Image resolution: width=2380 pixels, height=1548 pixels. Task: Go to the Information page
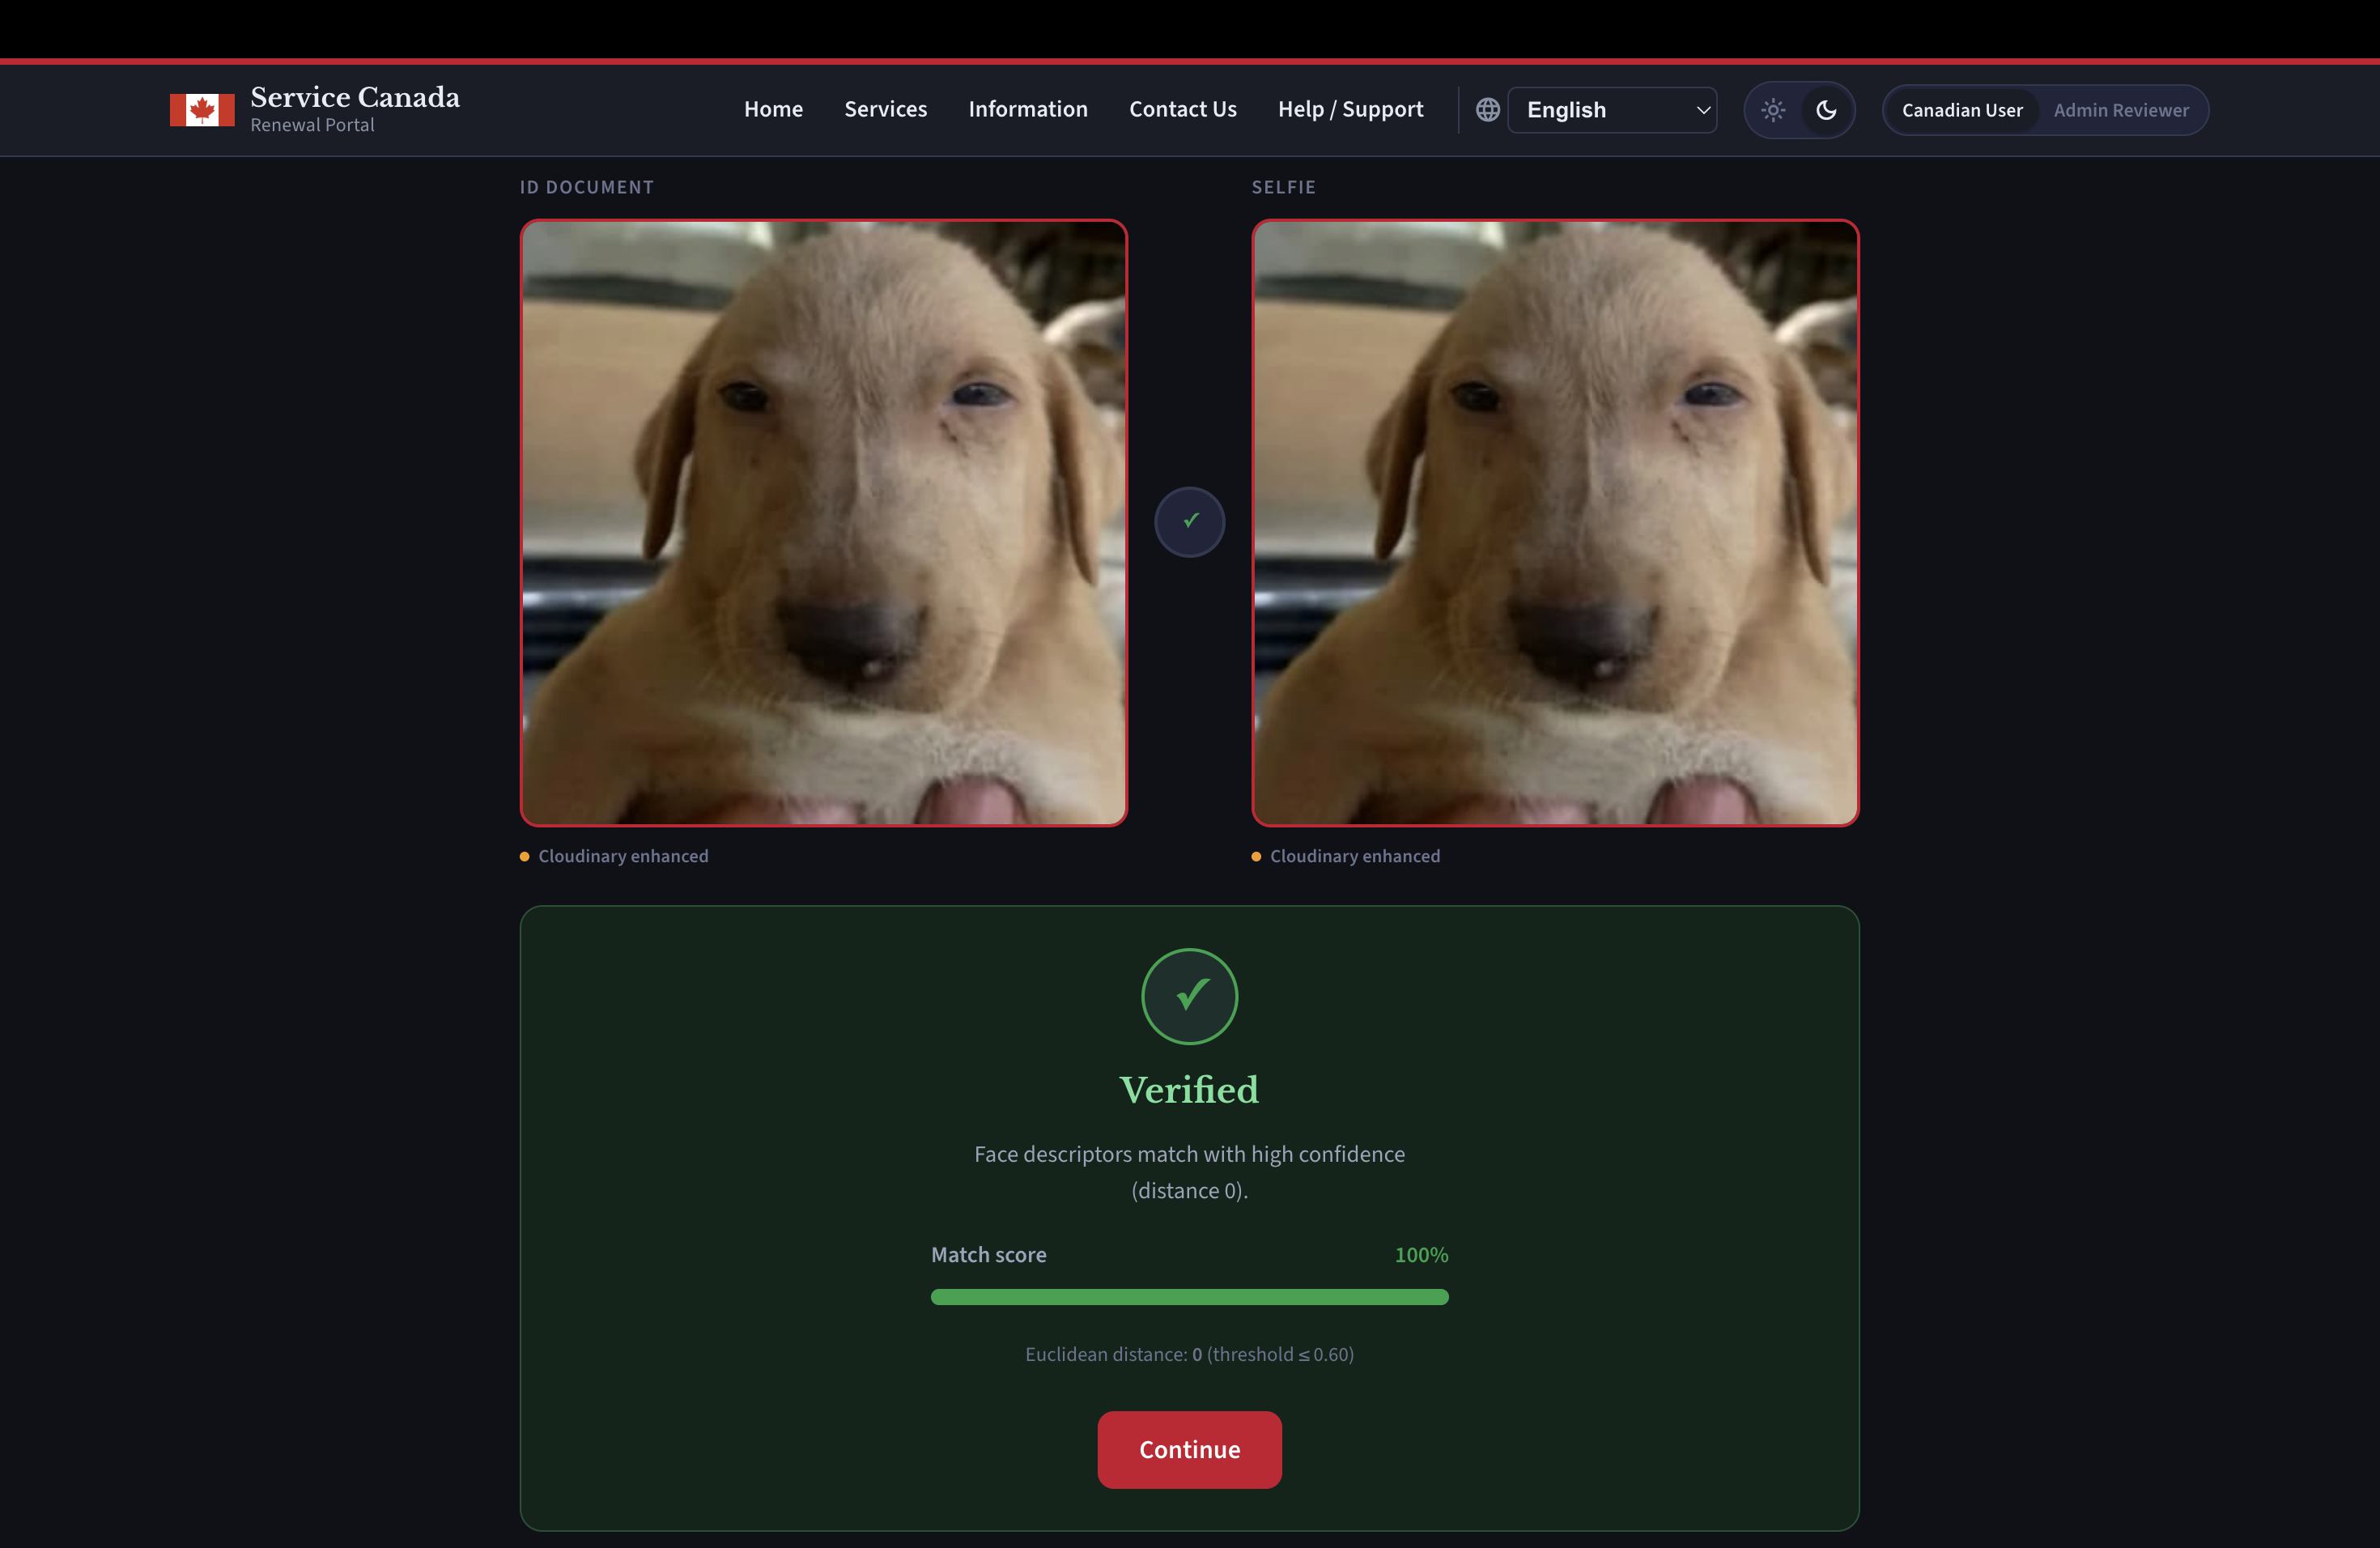coord(1027,109)
